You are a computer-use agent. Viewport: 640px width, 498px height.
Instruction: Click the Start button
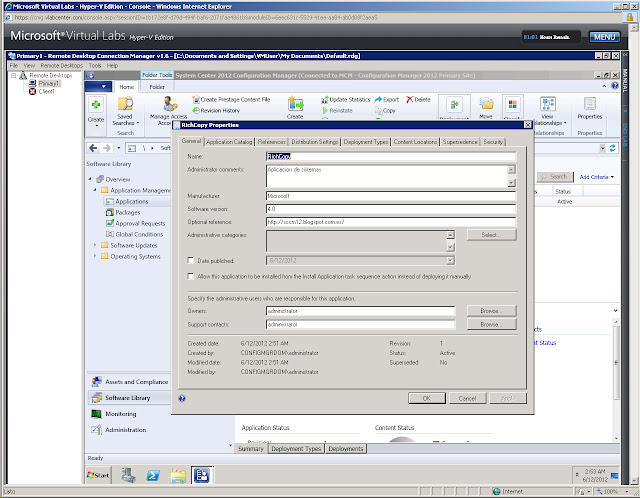pos(98,475)
